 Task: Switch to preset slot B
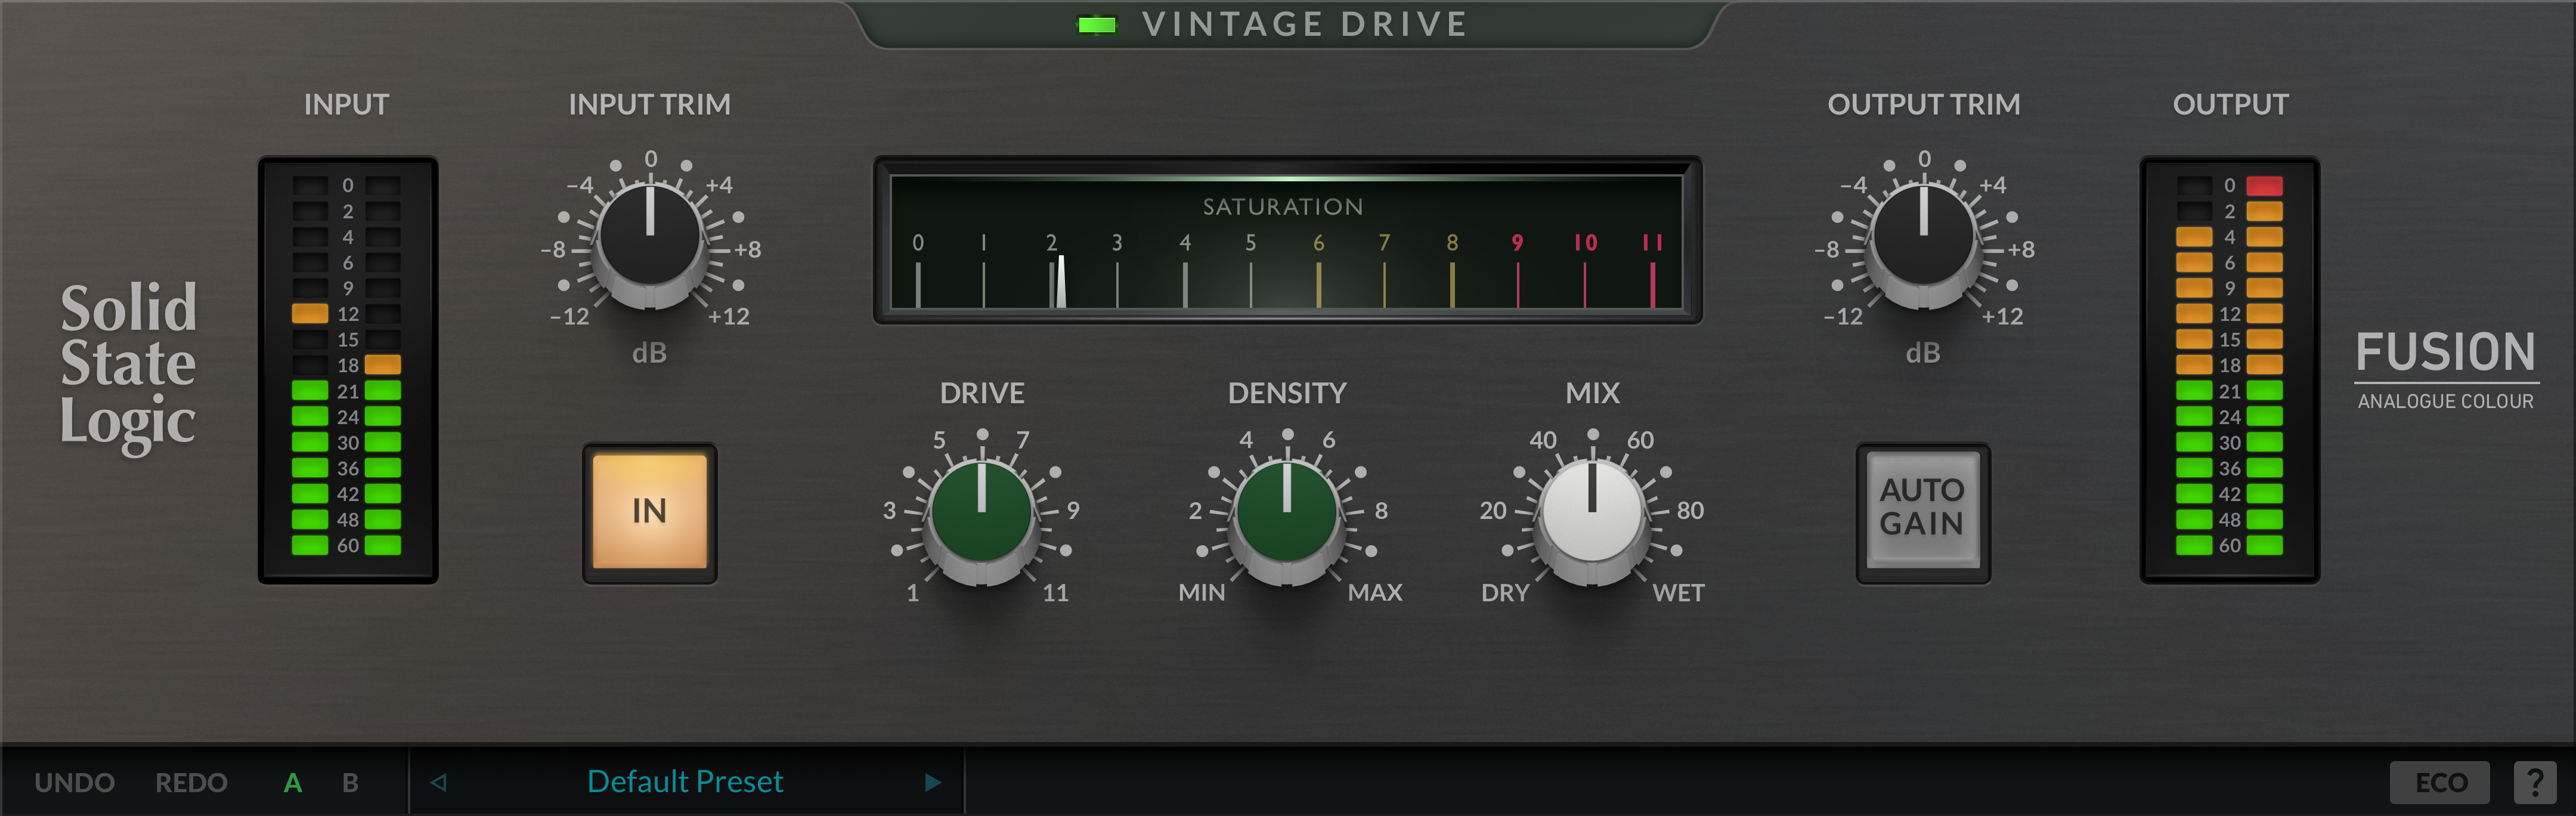tap(350, 782)
